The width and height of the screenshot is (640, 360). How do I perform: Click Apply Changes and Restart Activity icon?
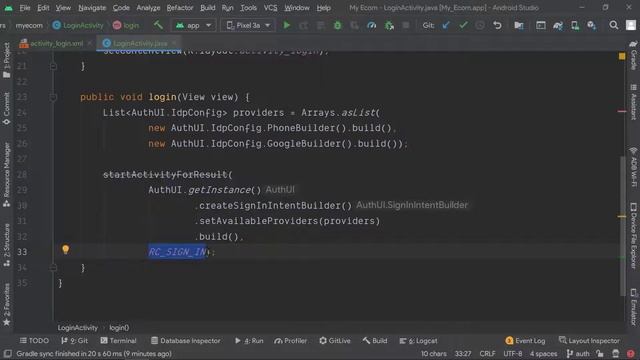click(x=304, y=25)
